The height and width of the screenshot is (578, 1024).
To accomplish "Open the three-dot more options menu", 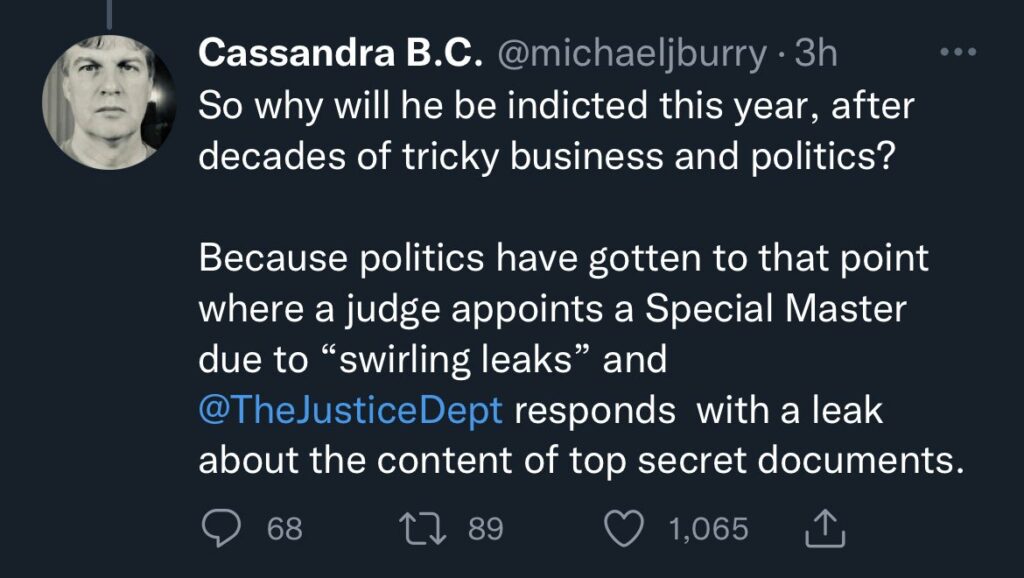I will (x=959, y=53).
